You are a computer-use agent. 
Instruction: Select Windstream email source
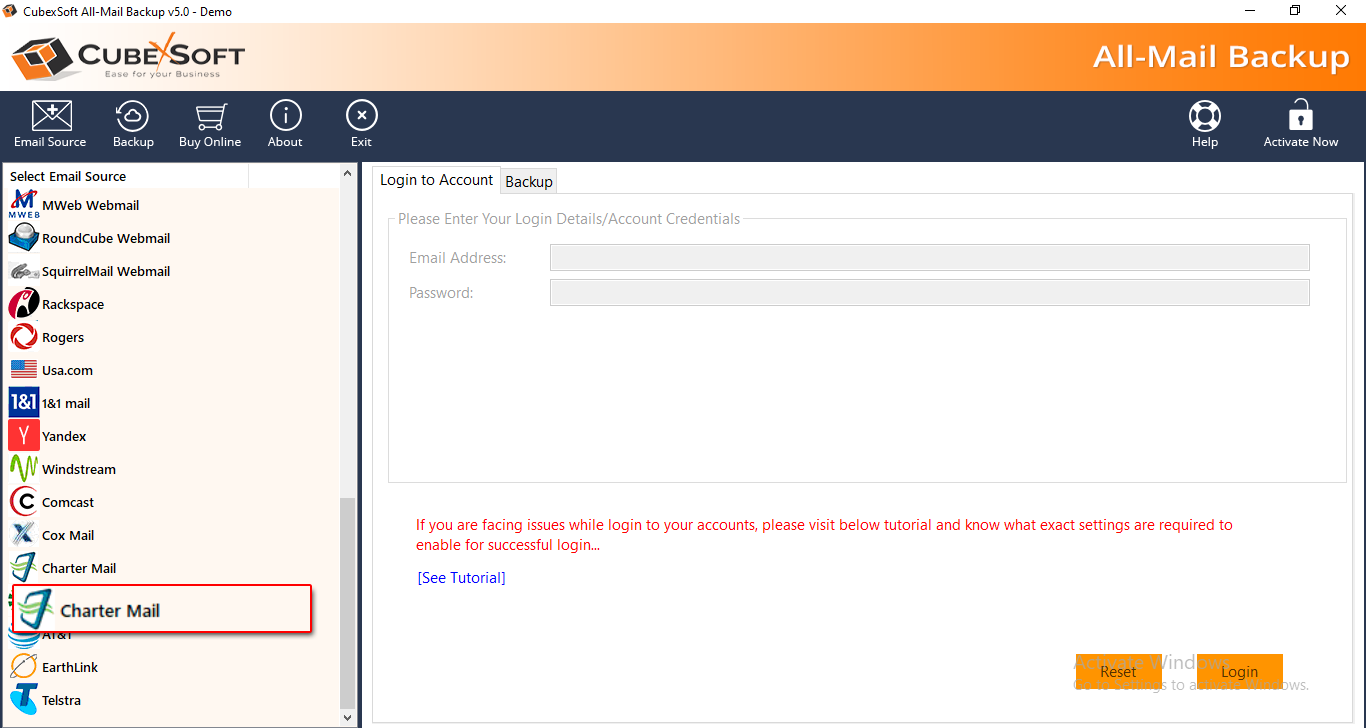click(x=78, y=469)
